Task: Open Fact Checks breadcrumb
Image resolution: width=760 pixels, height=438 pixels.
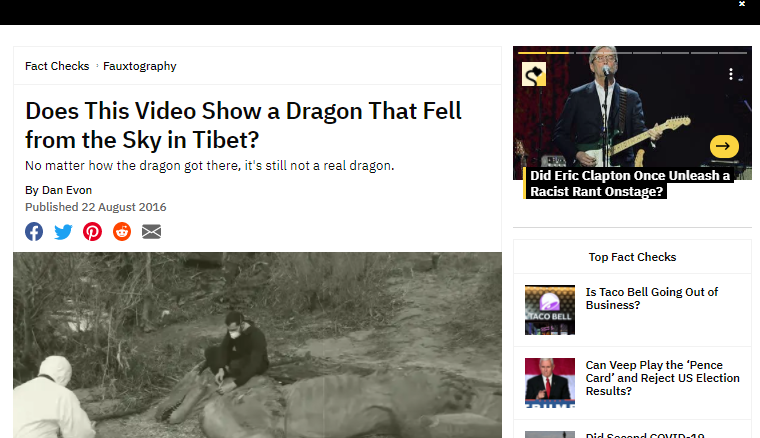Action: click(x=57, y=66)
